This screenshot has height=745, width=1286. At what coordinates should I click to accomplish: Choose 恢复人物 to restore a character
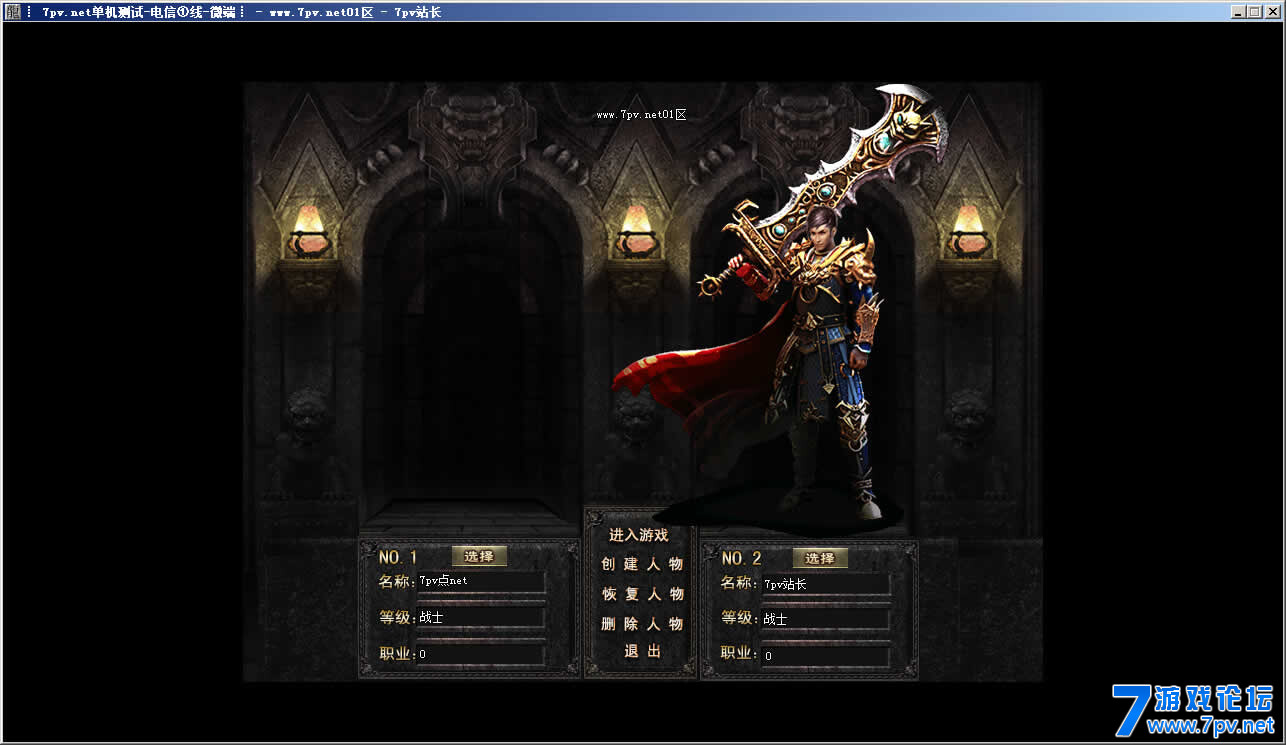(x=642, y=594)
